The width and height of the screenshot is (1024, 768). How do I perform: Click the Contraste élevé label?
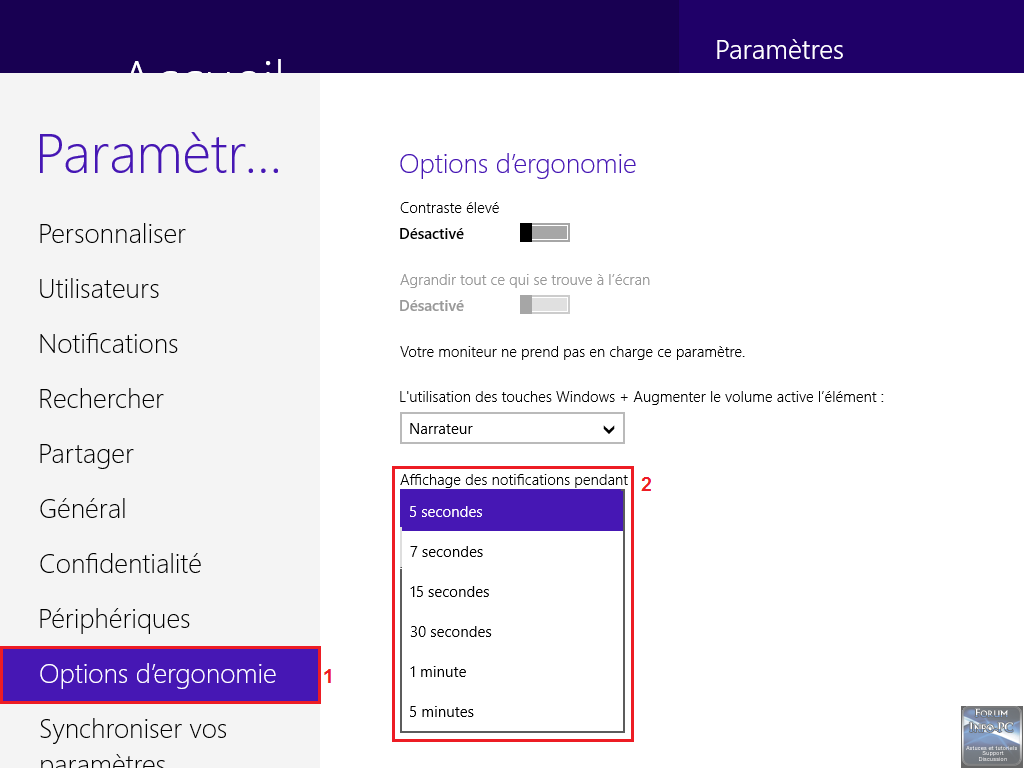(449, 208)
